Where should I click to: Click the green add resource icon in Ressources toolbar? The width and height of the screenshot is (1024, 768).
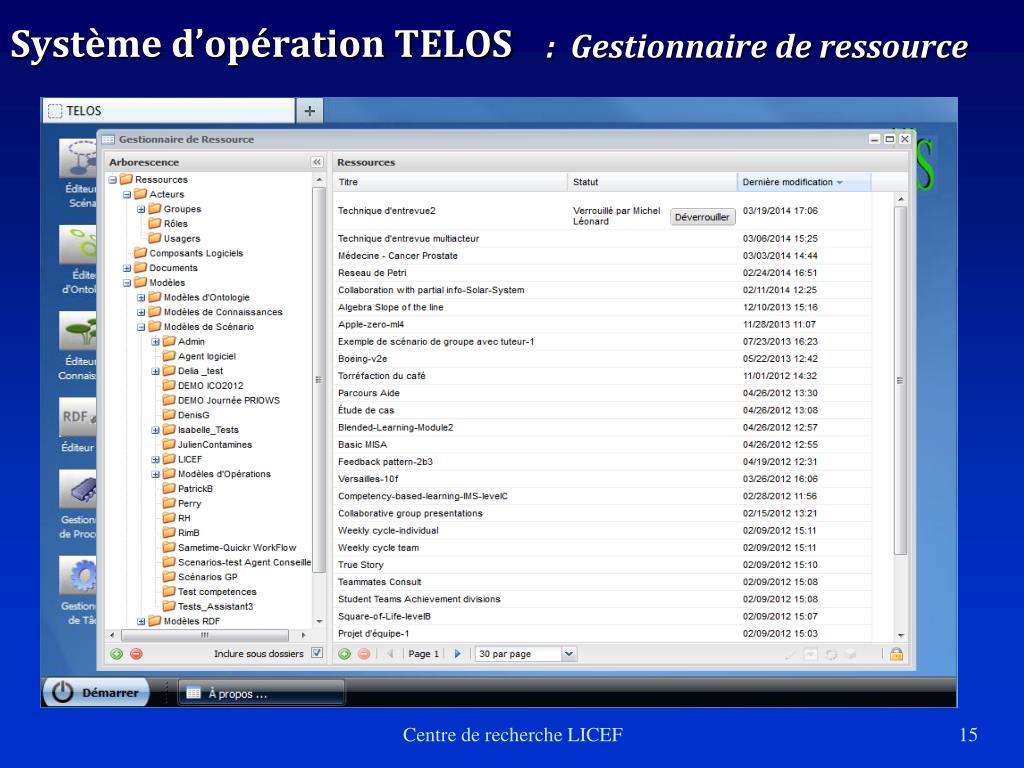pyautogui.click(x=344, y=654)
